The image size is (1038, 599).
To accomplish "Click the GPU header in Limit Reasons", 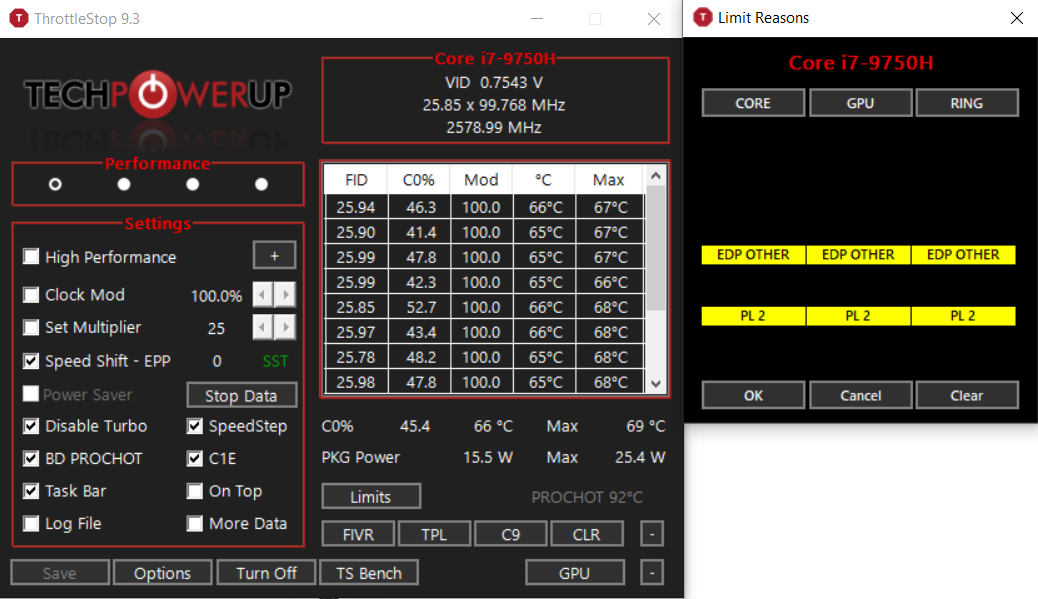I will click(860, 103).
